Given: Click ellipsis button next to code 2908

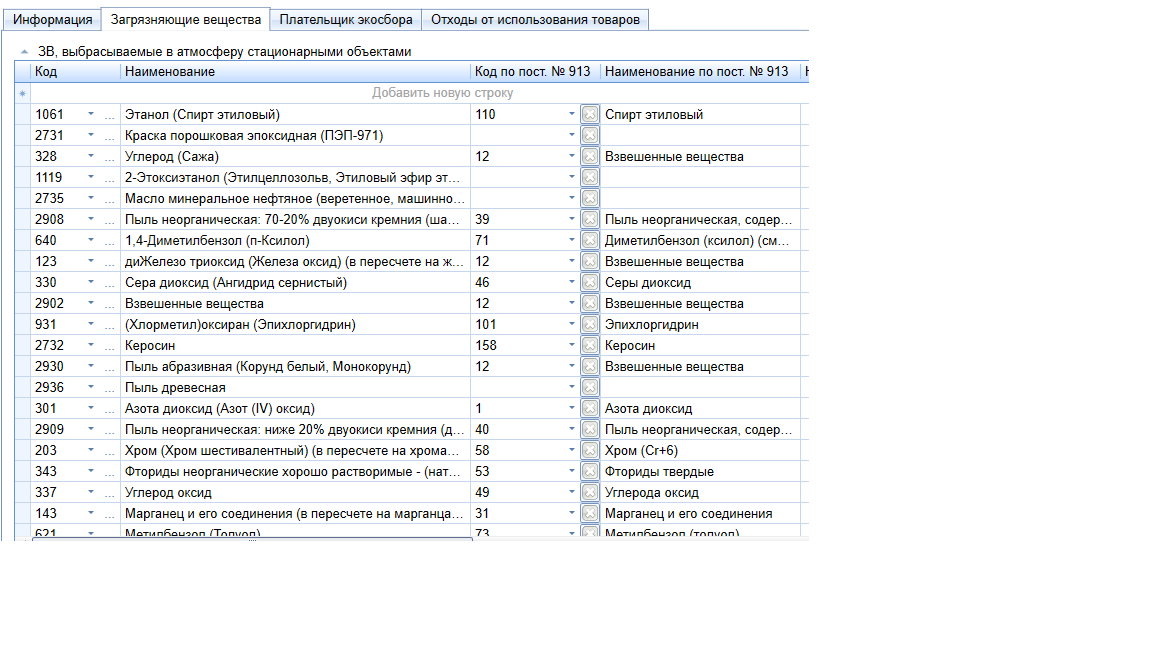Looking at the screenshot, I should (x=109, y=219).
